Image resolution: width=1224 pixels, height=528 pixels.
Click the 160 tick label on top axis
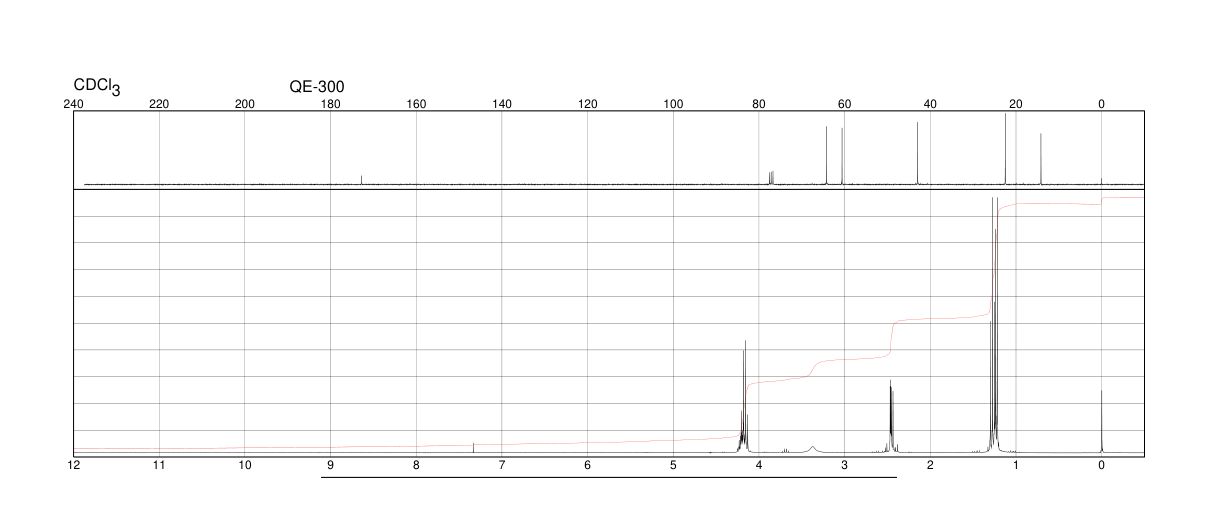click(416, 104)
